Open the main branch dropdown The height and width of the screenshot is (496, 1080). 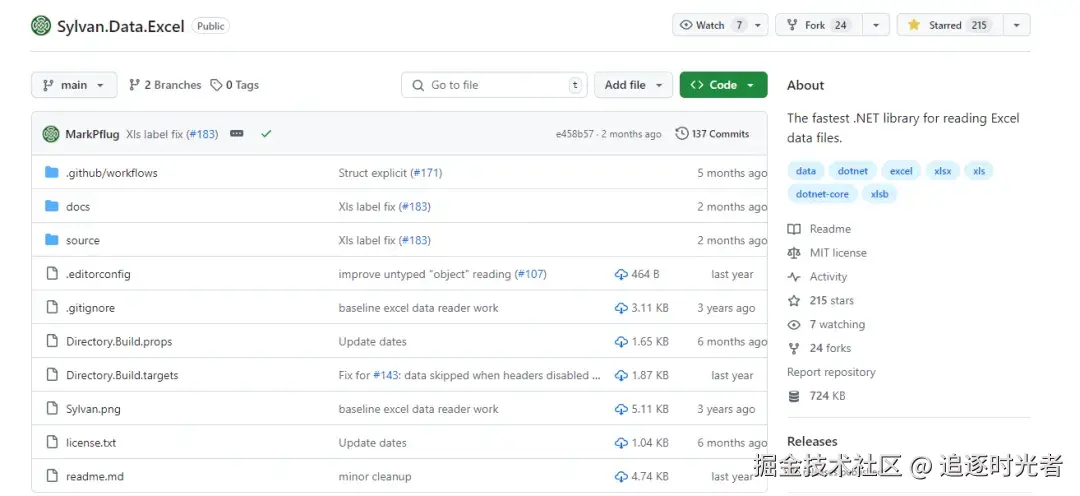pos(74,85)
